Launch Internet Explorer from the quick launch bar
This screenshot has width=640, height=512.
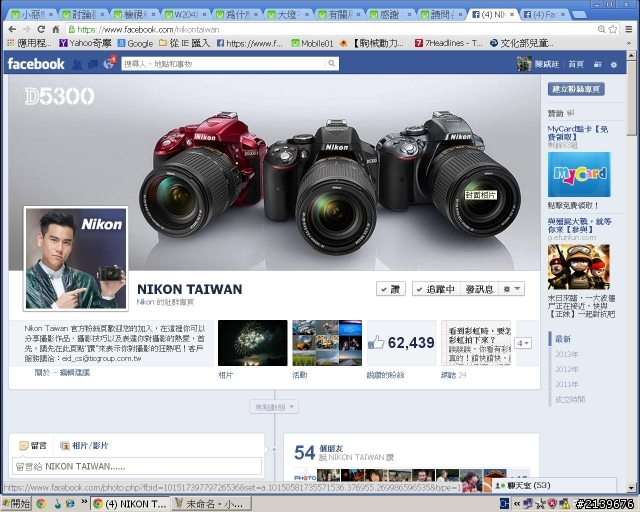70,504
